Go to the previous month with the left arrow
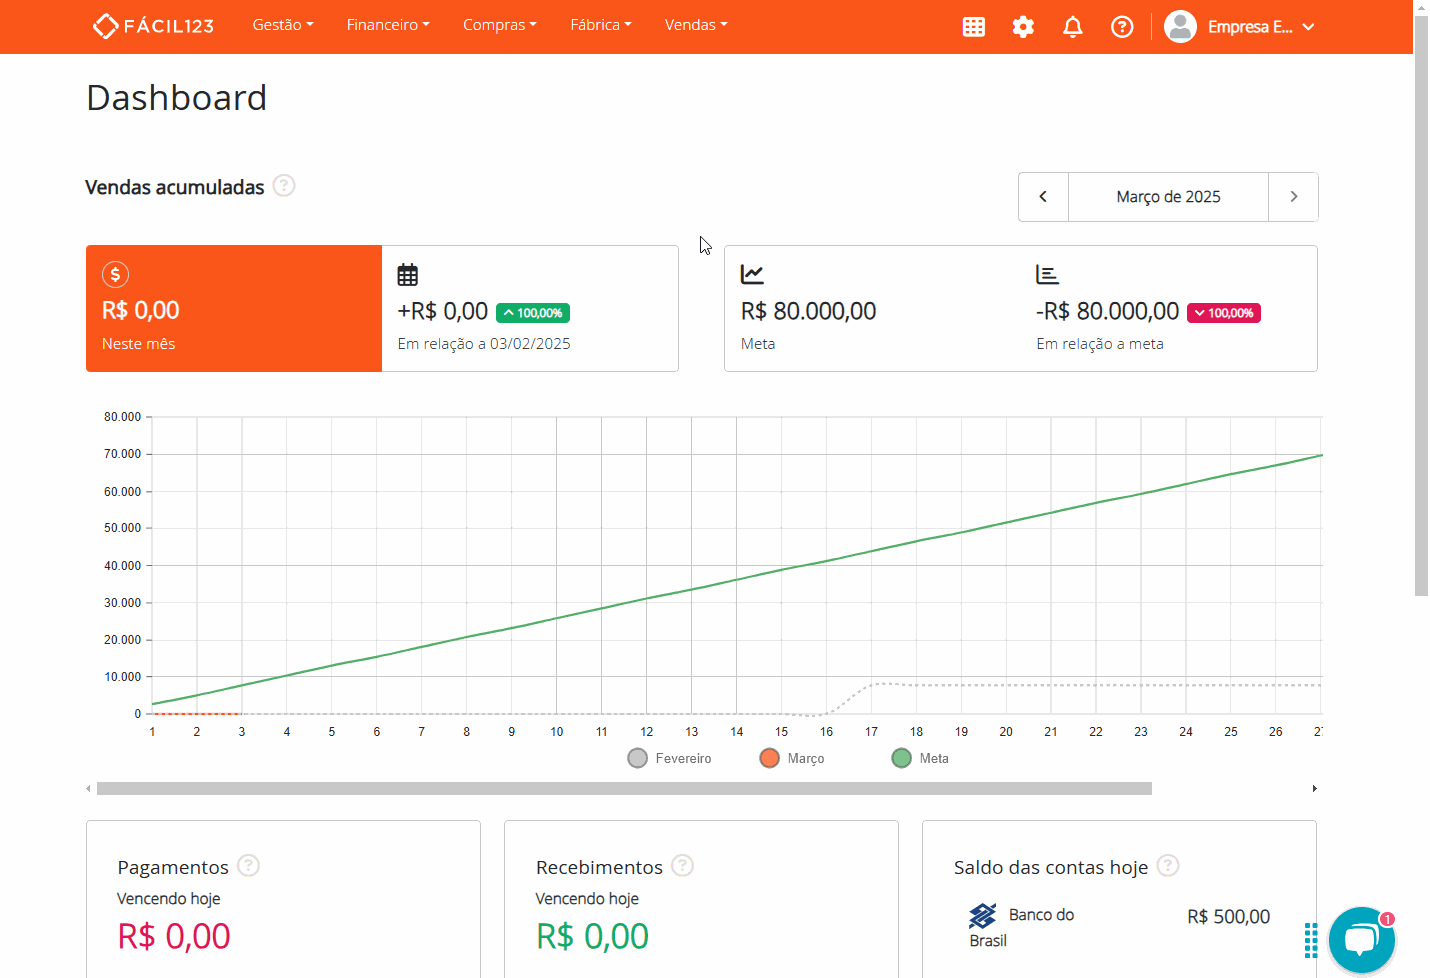The height and width of the screenshot is (978, 1430). coord(1043,197)
